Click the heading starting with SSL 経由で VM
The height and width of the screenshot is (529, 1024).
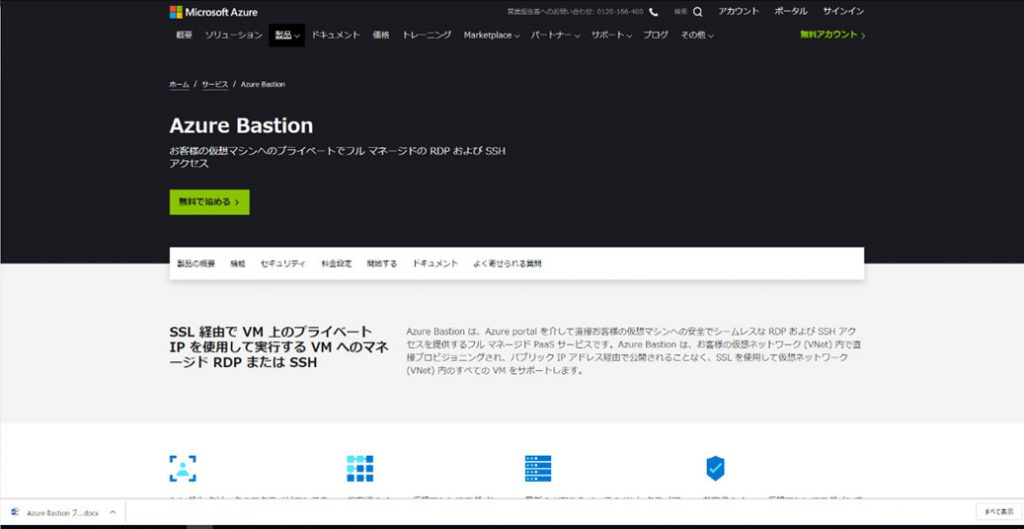tap(279, 347)
